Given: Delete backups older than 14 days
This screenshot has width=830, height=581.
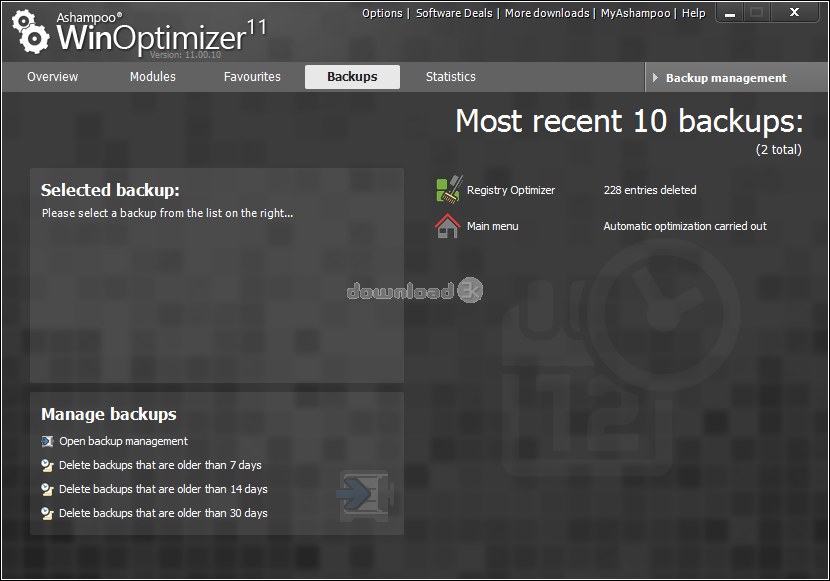Looking at the screenshot, I should point(163,489).
